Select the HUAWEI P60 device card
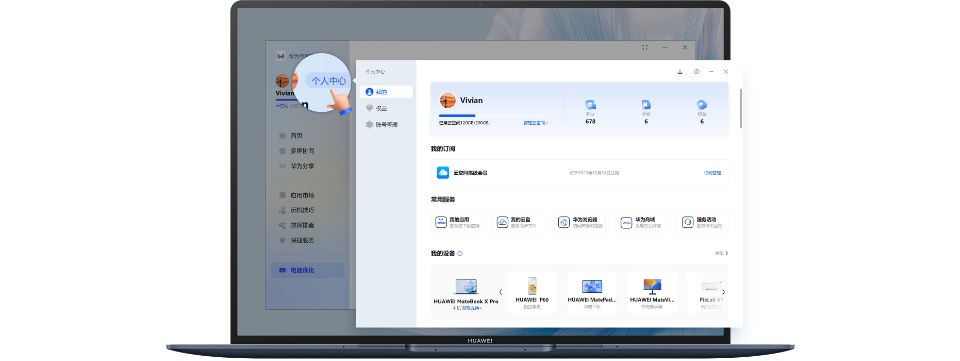The width and height of the screenshot is (960, 361). click(x=532, y=292)
